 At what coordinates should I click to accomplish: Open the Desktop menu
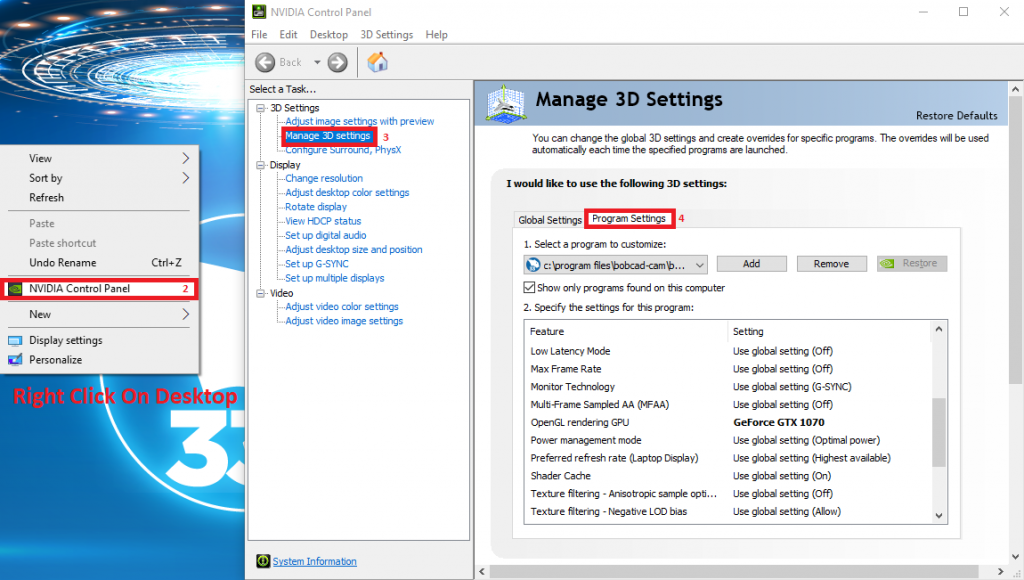(328, 33)
